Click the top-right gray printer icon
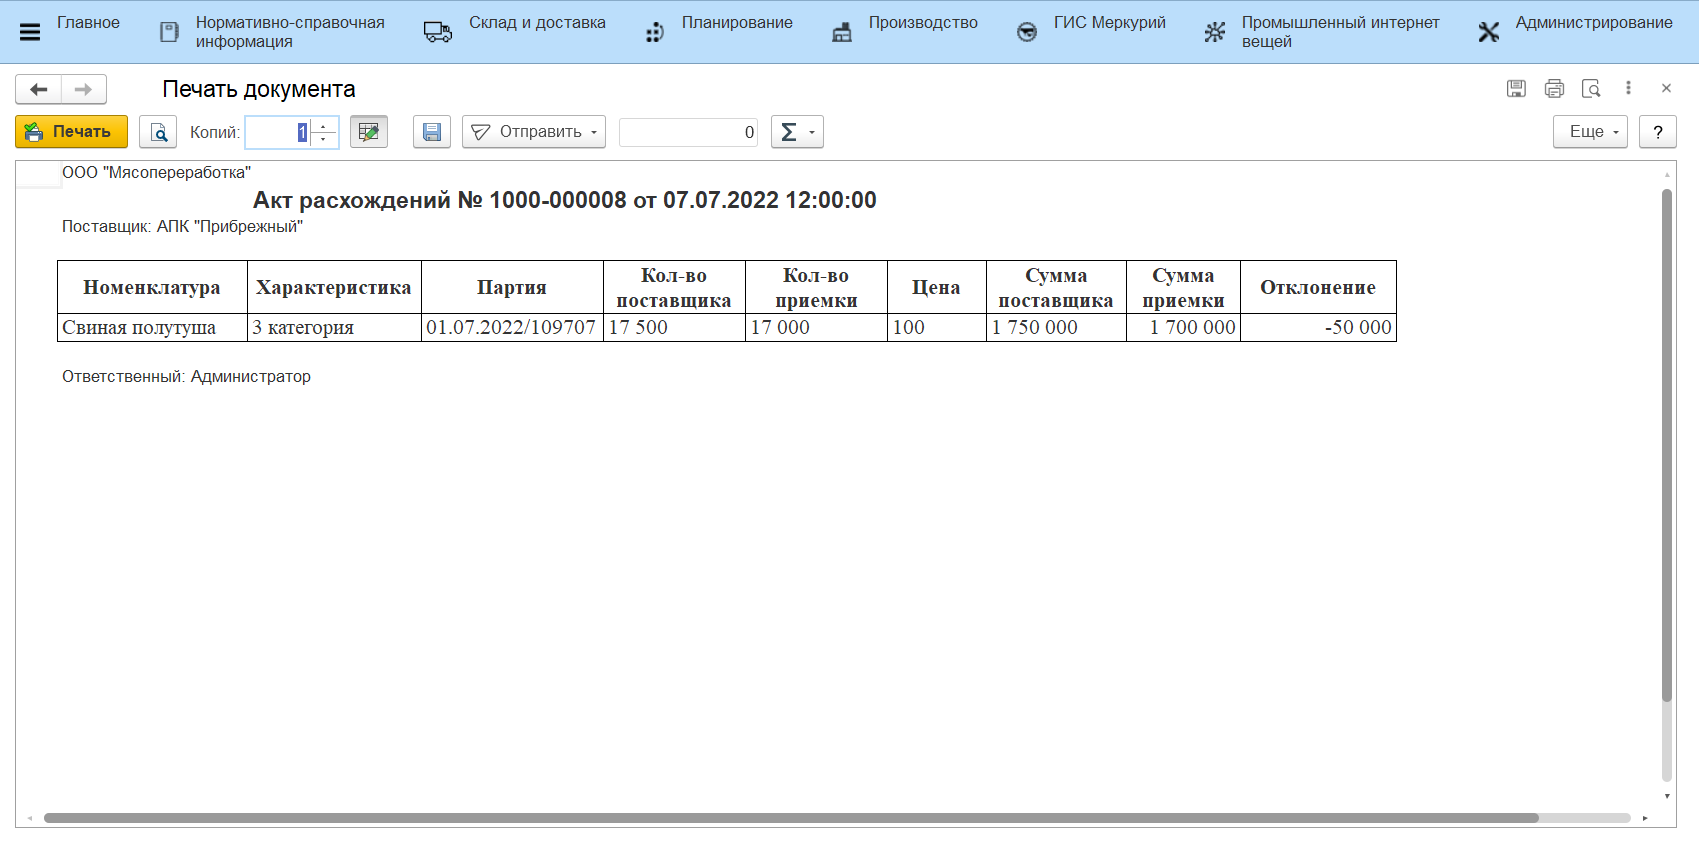 click(x=1554, y=89)
